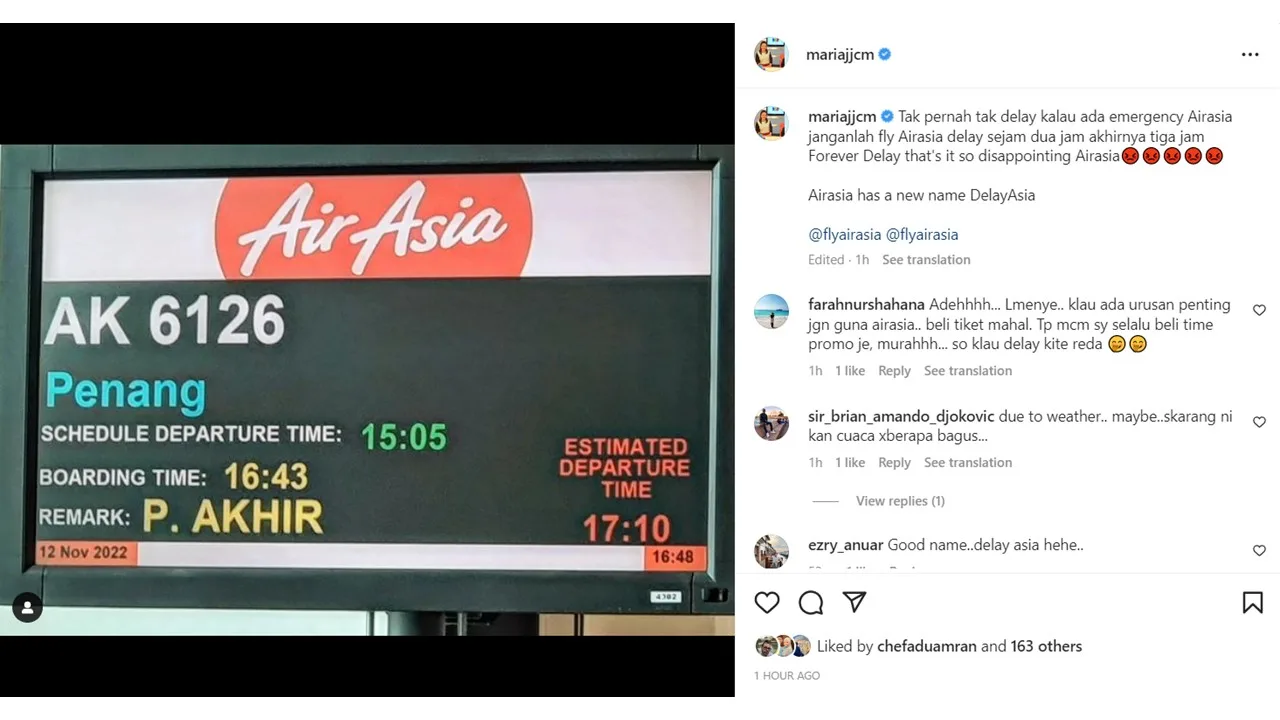The width and height of the screenshot is (1280, 720).
Task: Open chefaduamran profile from likes
Action: click(x=927, y=647)
